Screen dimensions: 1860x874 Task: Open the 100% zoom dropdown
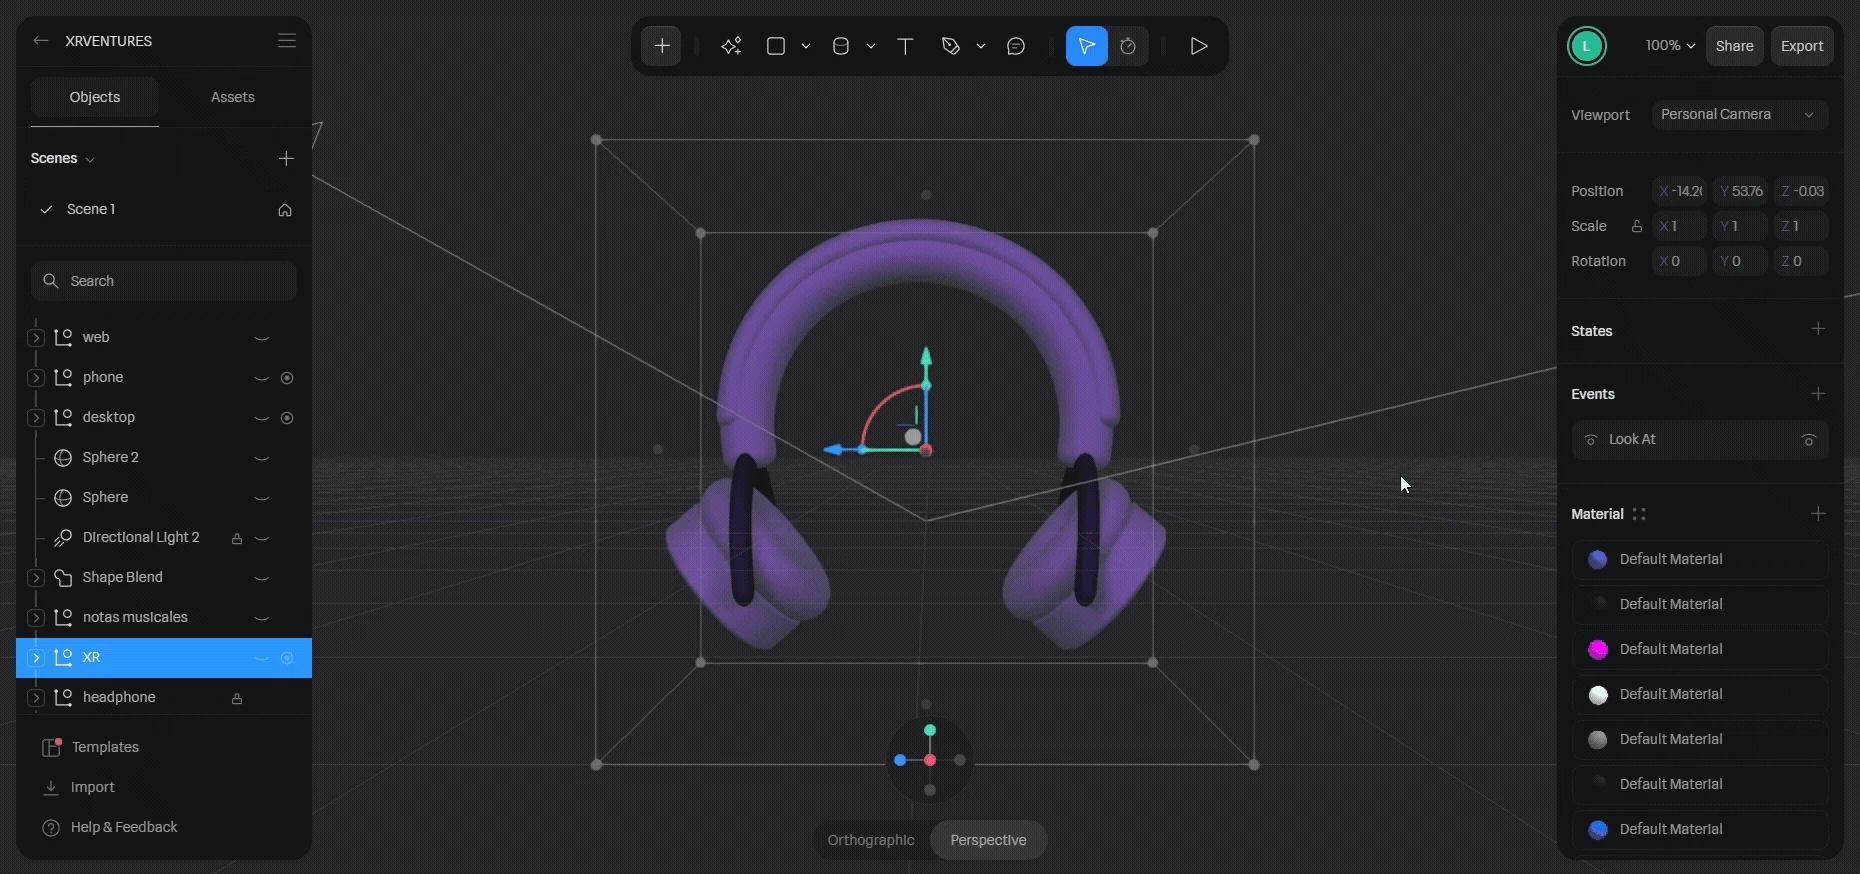(x=1670, y=46)
